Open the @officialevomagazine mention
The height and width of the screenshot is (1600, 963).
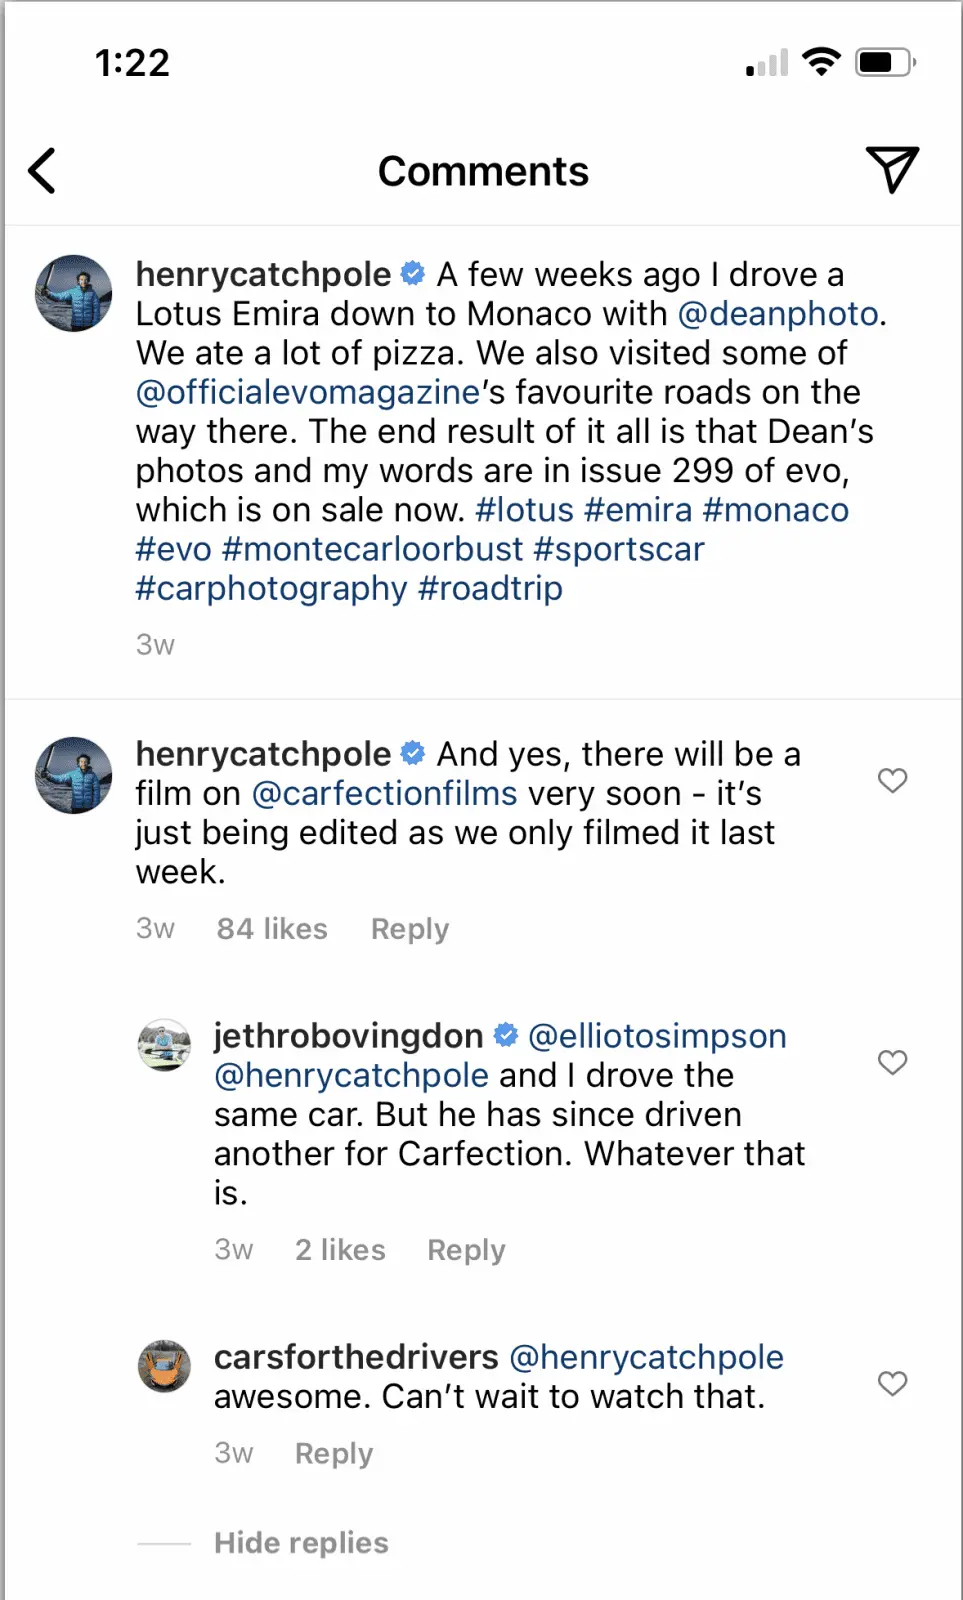click(308, 392)
